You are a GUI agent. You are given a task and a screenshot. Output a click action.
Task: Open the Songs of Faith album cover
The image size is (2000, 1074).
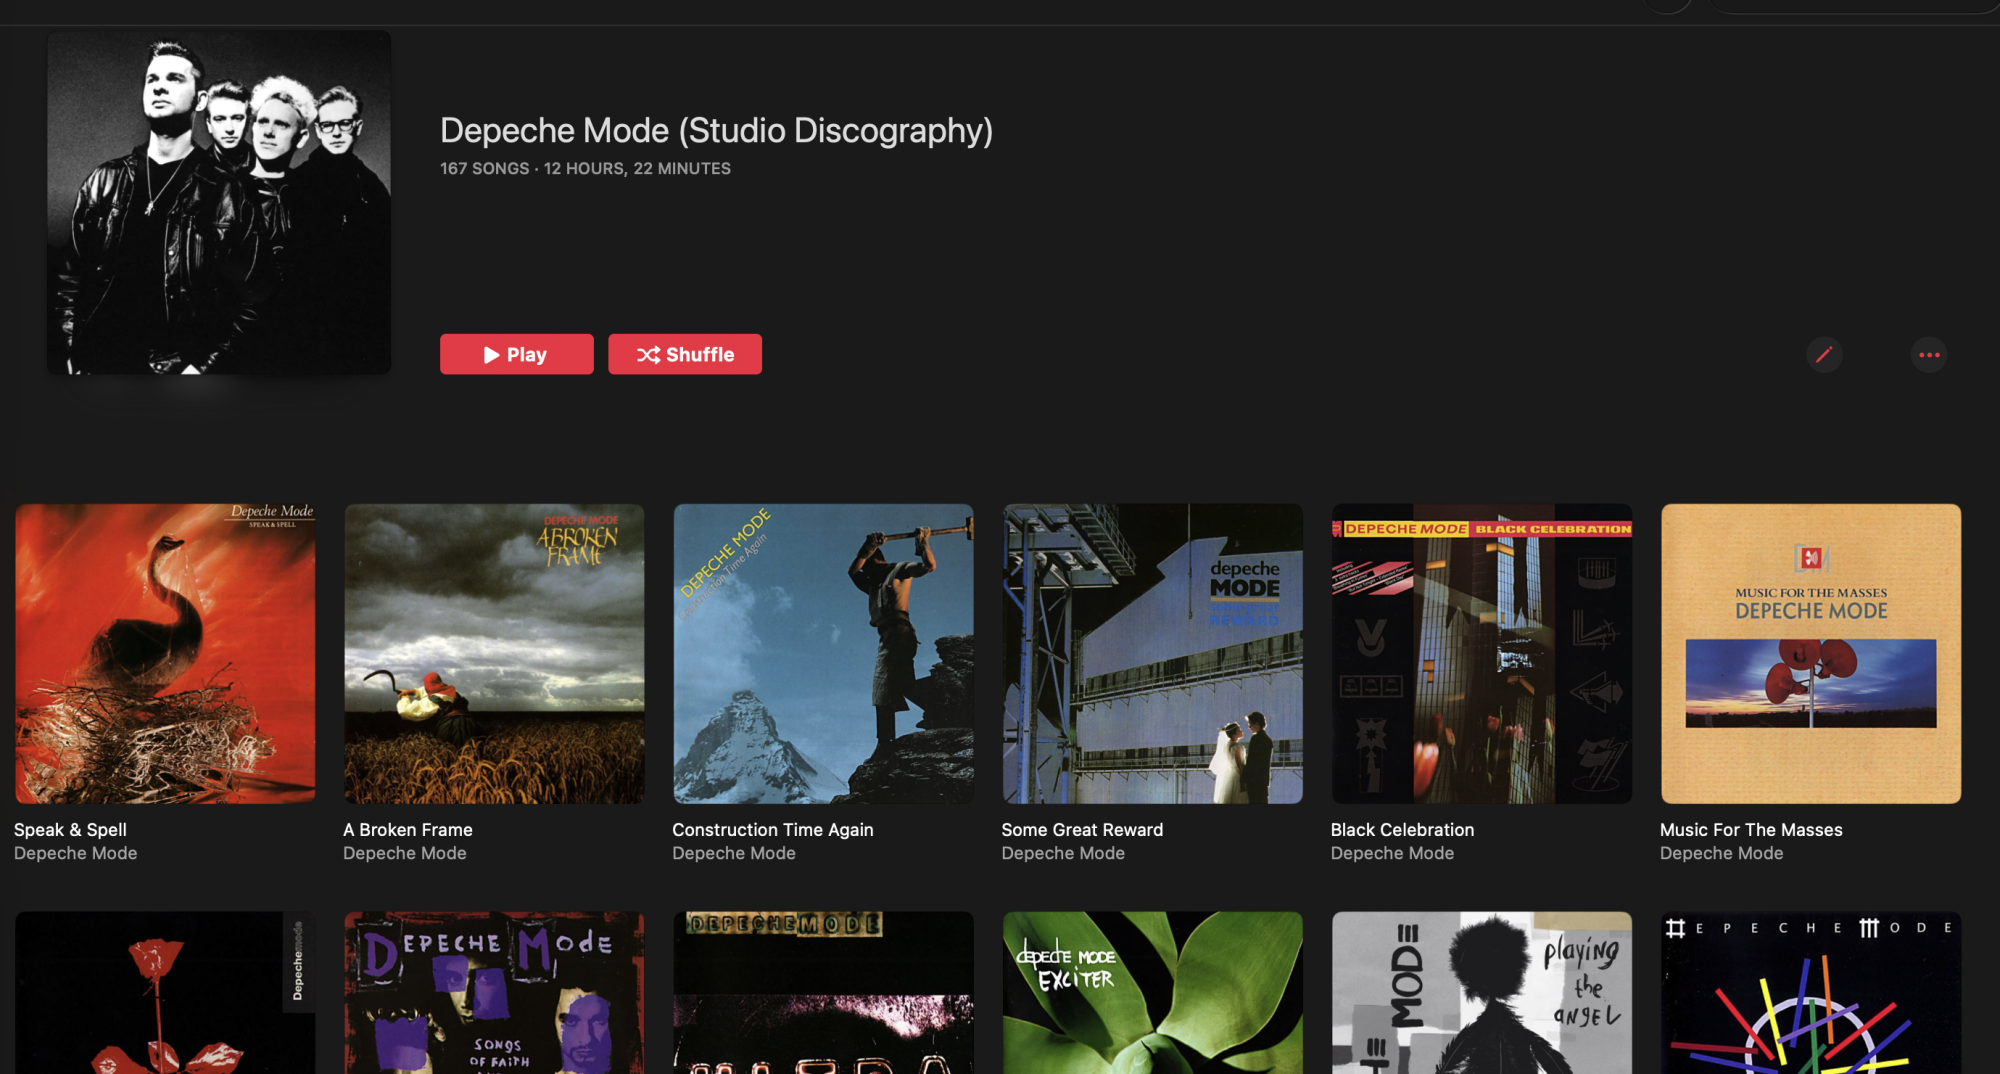(494, 992)
